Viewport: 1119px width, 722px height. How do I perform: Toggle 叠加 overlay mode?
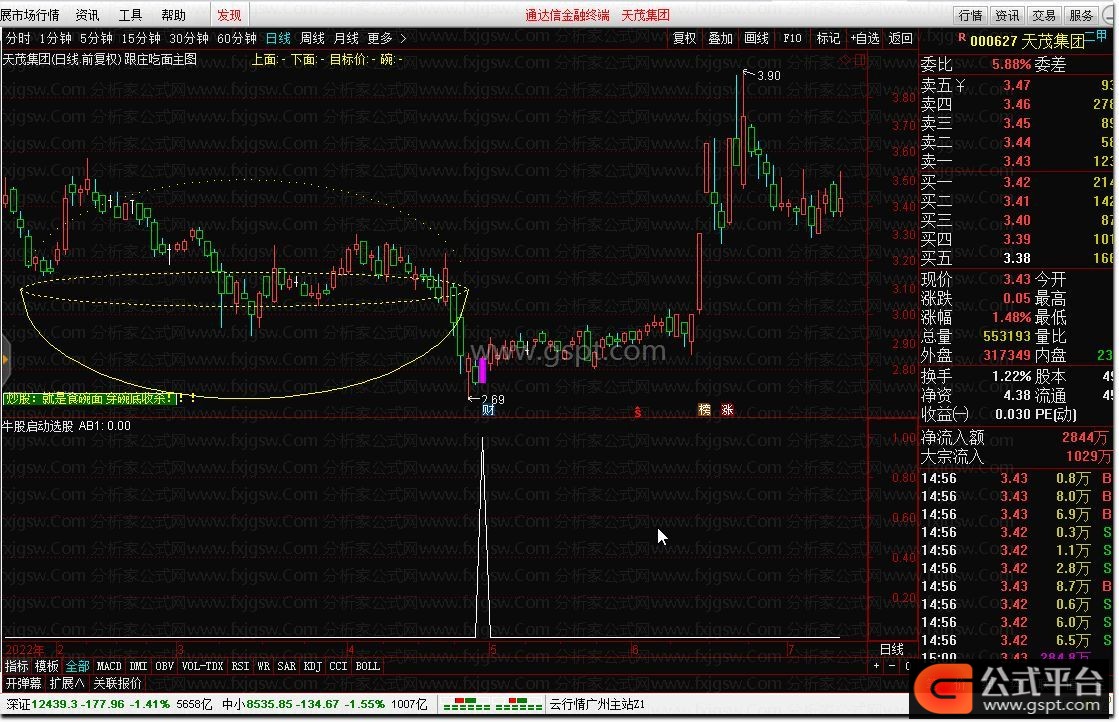[x=720, y=39]
